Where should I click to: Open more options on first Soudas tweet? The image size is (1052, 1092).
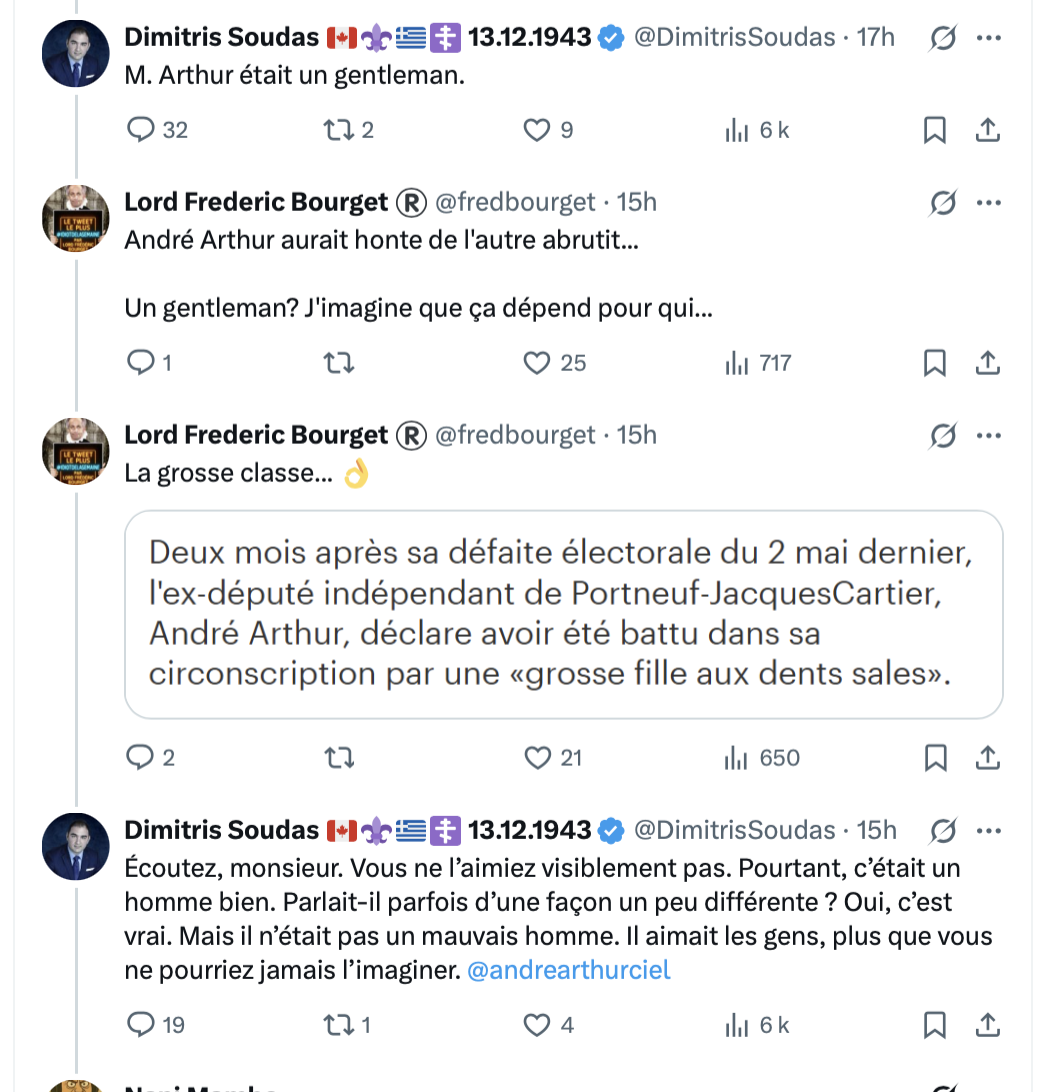pyautogui.click(x=988, y=38)
